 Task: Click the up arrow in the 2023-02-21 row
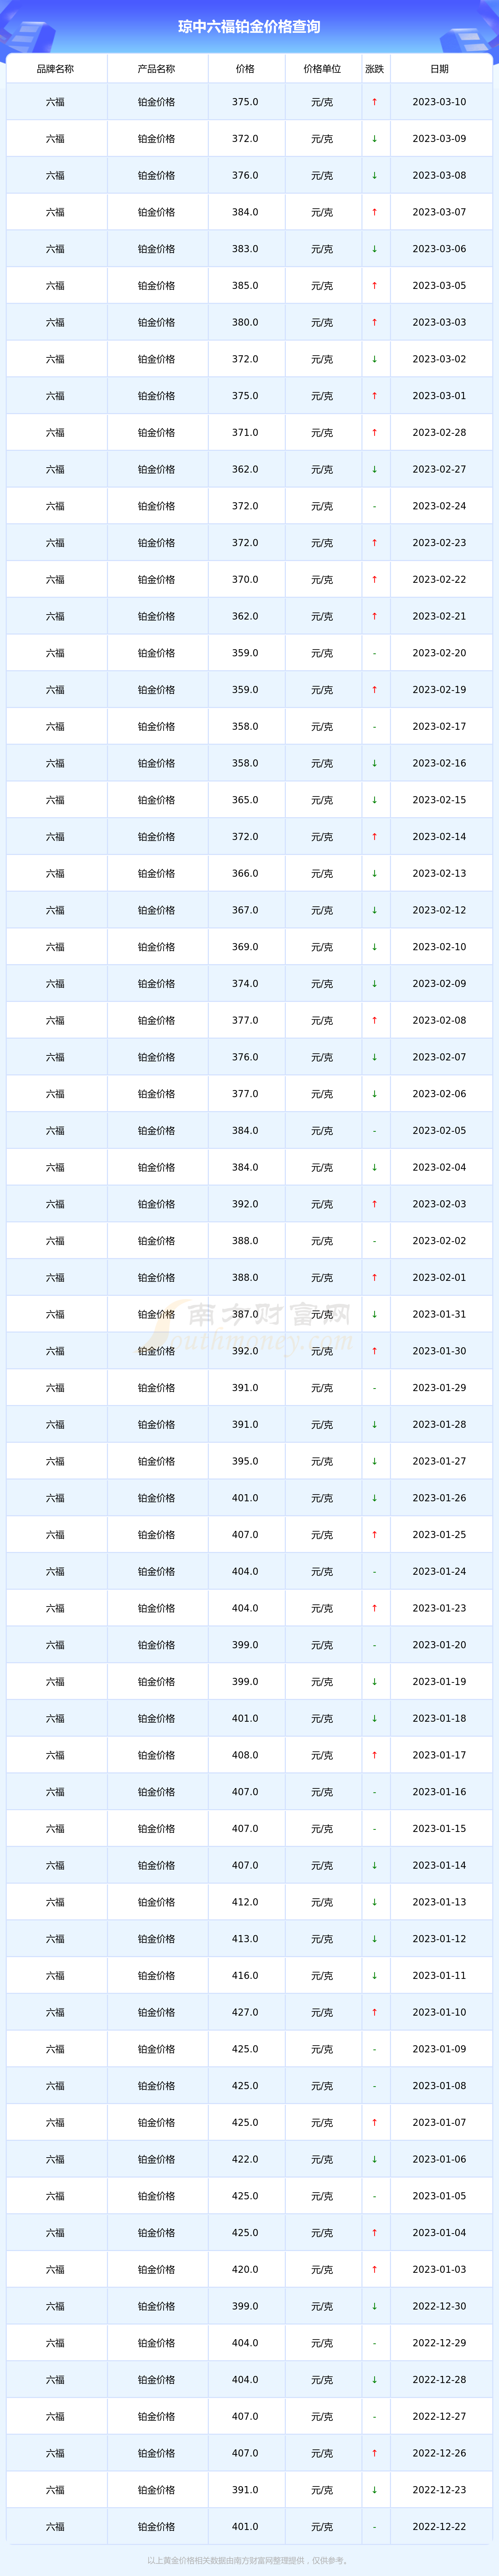pos(375,616)
